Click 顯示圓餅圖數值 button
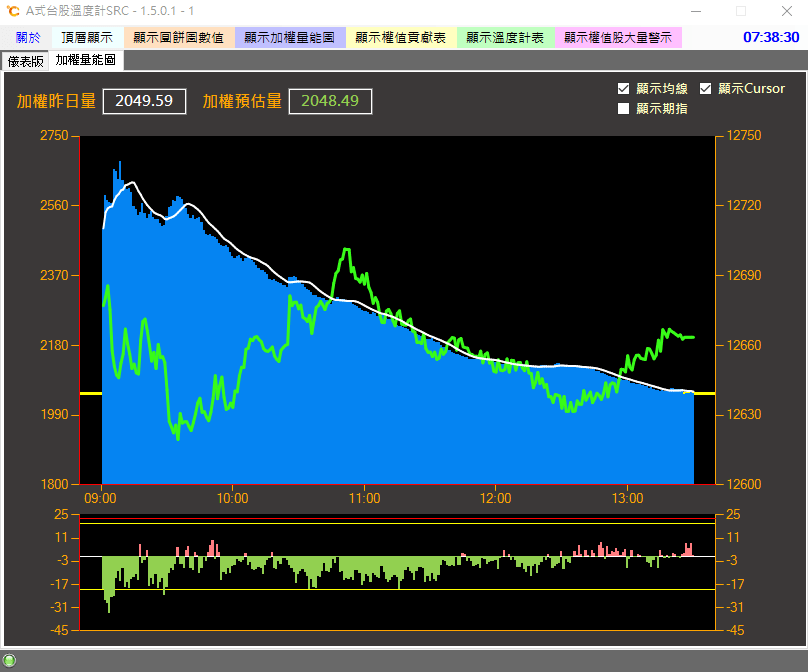Viewport: 808px width, 672px height. (x=179, y=38)
